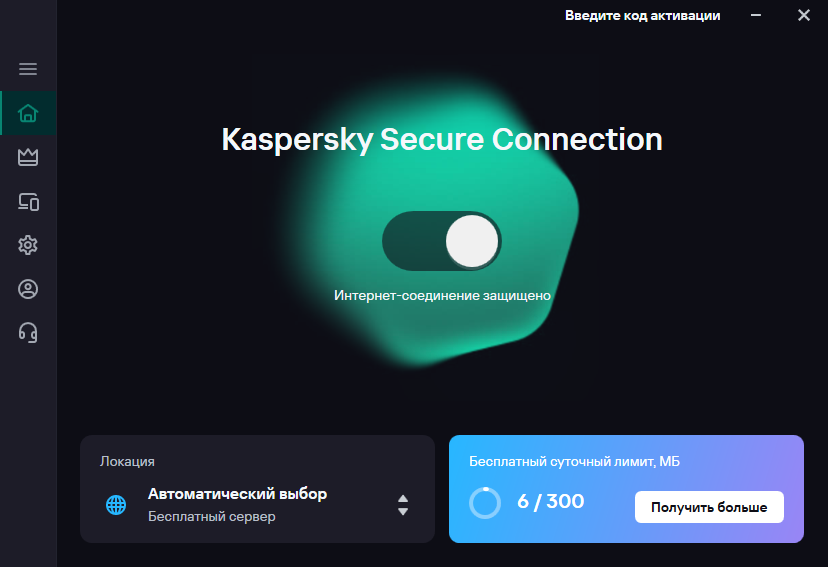Click the globe icon in the Локация card
Image resolution: width=828 pixels, height=567 pixels.
tap(116, 505)
